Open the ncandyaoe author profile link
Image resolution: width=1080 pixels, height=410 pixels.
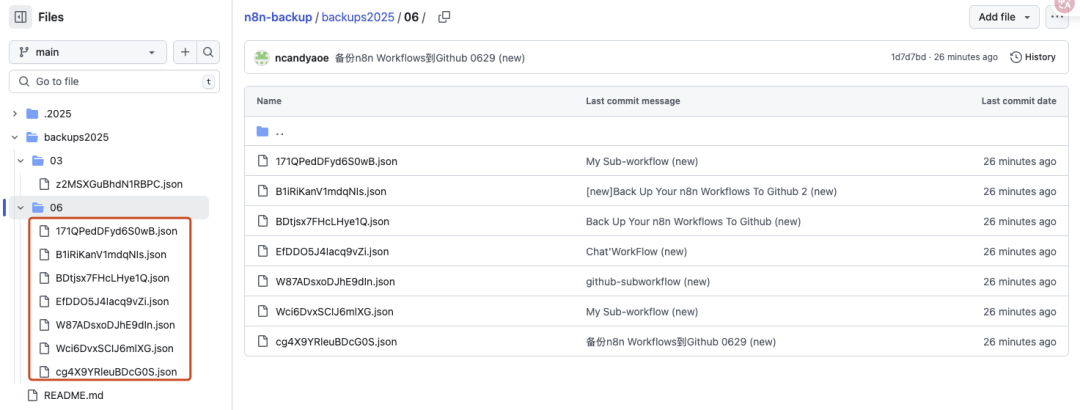coord(302,58)
